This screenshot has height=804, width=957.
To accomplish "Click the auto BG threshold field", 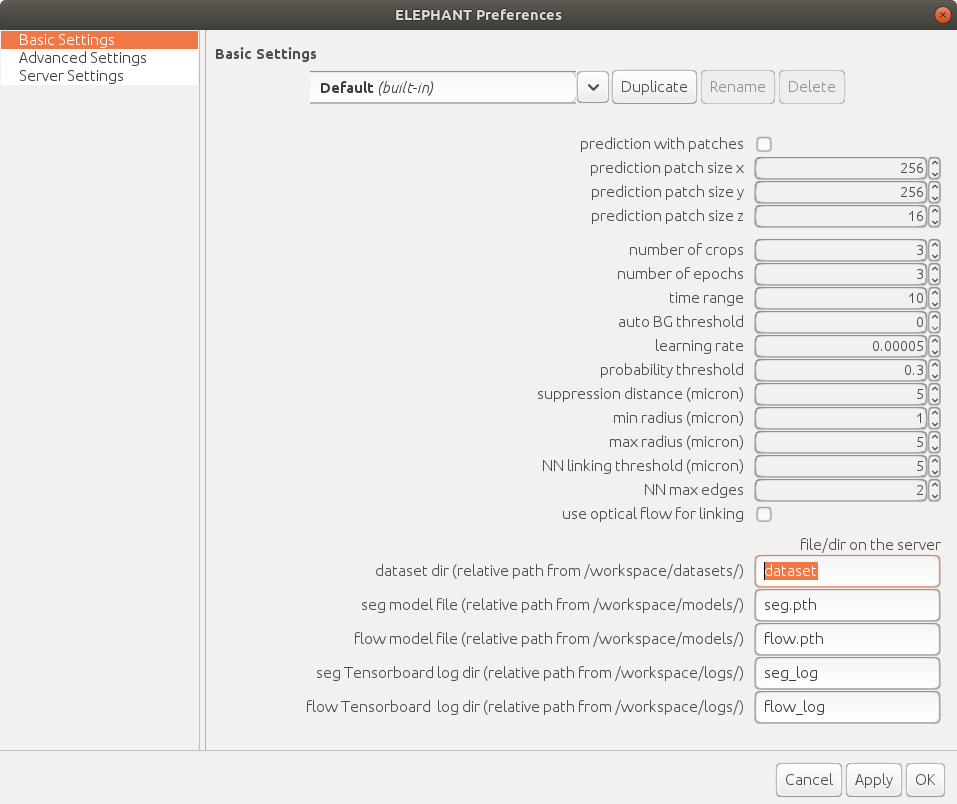I will coord(840,322).
